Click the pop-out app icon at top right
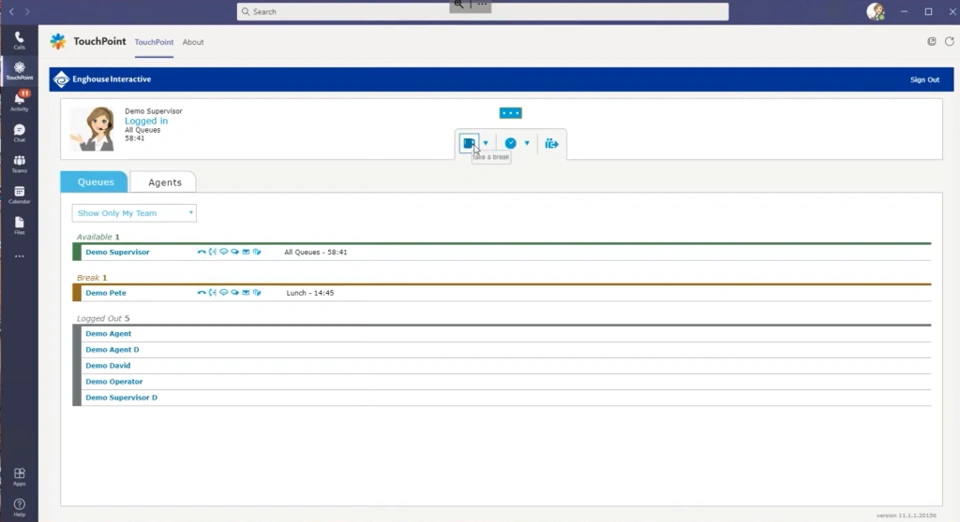This screenshot has height=522, width=960. (x=931, y=42)
